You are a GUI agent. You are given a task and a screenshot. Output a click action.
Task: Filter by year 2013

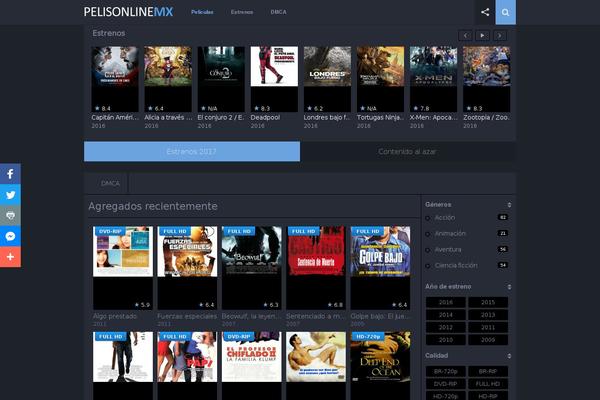point(488,315)
